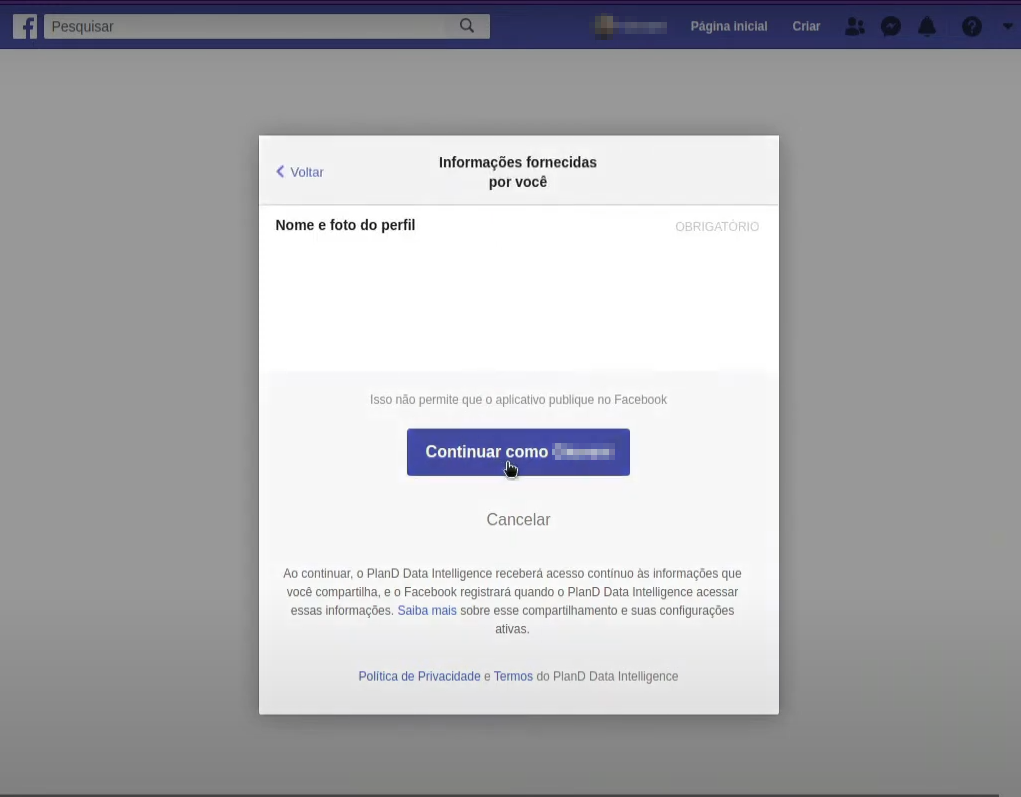Open the blurred profile name link
1021x797 pixels.
631,27
